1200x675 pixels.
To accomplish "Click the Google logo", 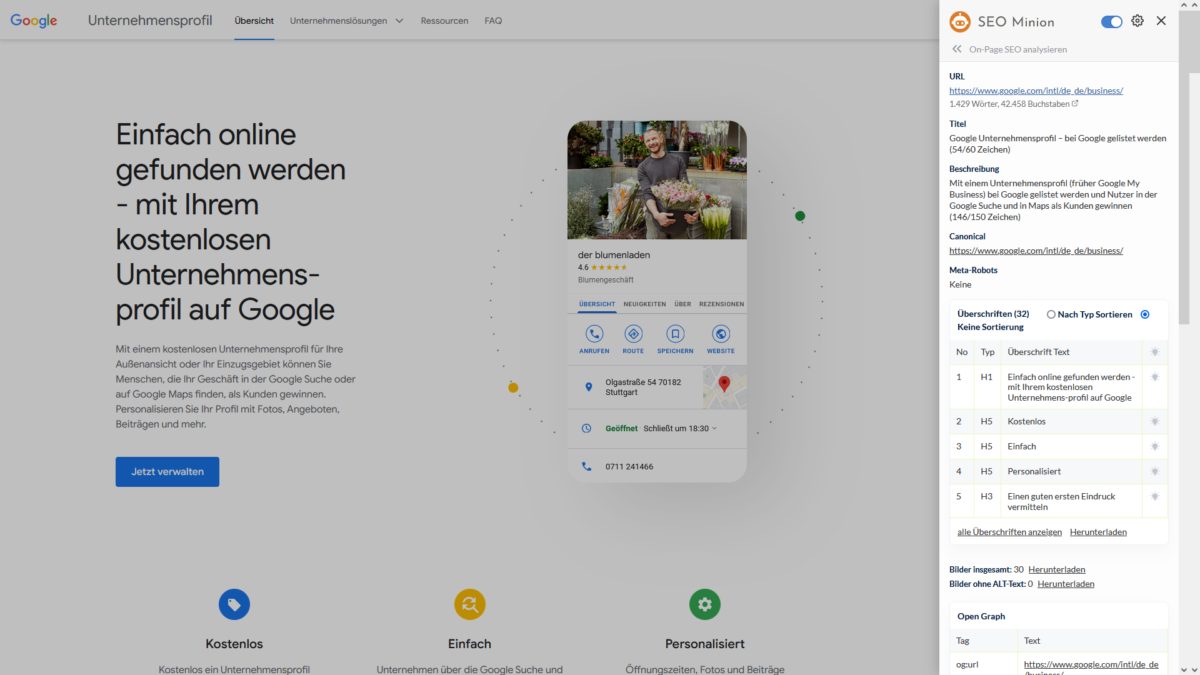I will [x=34, y=21].
